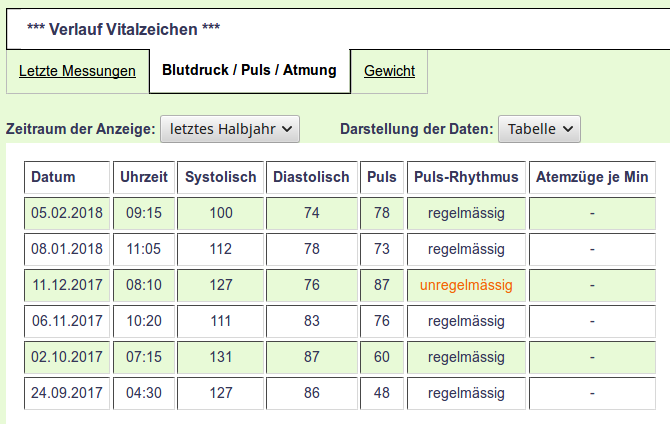Select systolic value 131 cell
The height and width of the screenshot is (424, 670).
tap(220, 357)
